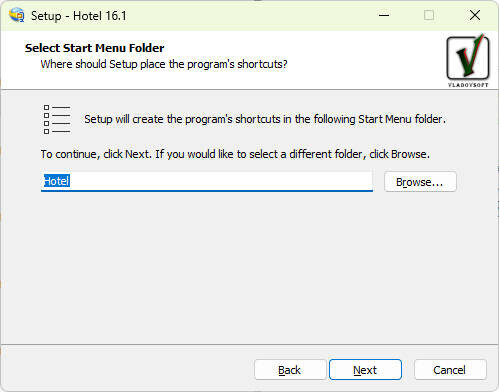Minimize the Setup - Hotel 16.1 window
This screenshot has height=392, width=499.
[x=384, y=15]
